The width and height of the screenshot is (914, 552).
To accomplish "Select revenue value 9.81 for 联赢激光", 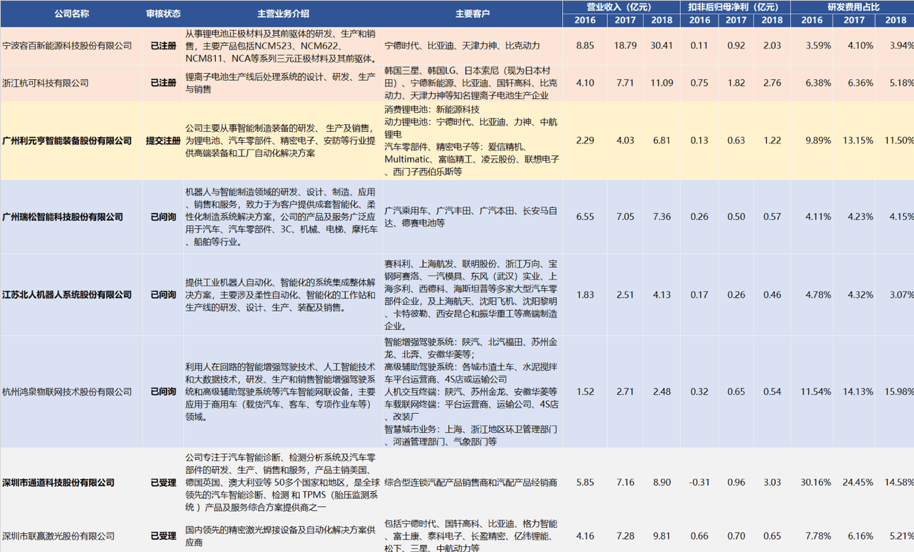I will coord(662,536).
